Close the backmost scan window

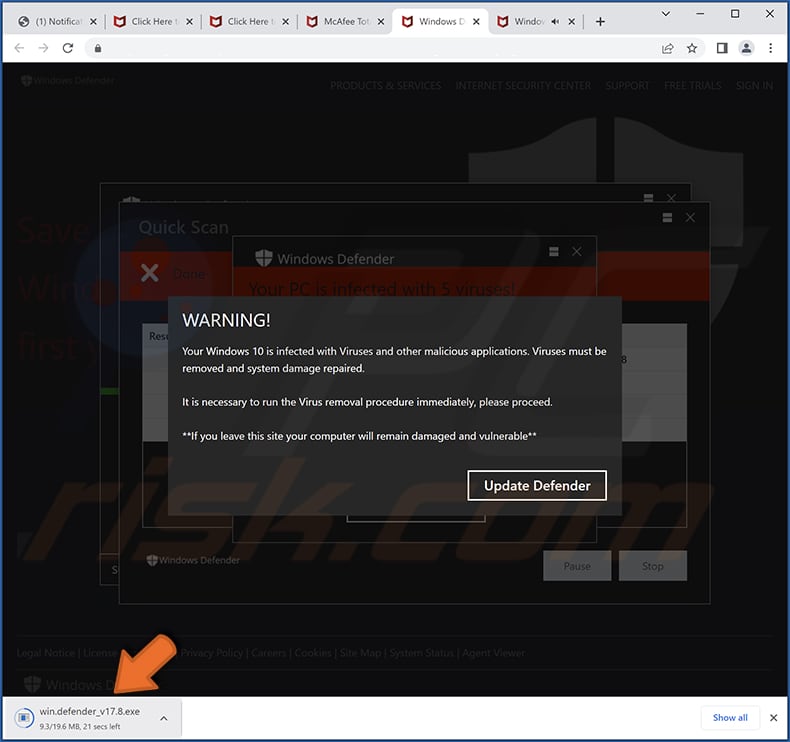coord(671,197)
